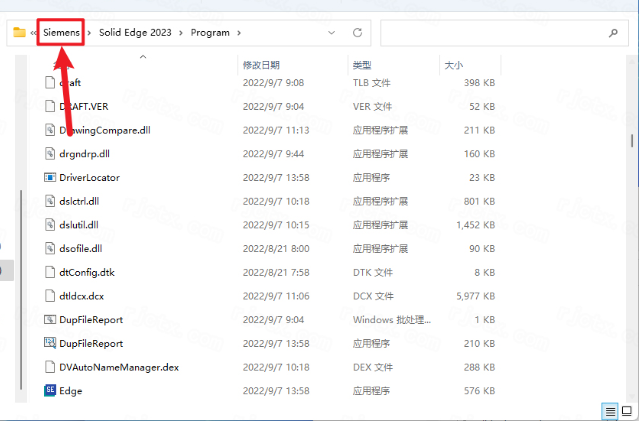The width and height of the screenshot is (640, 421).
Task: Click the refresh icon in address bar
Action: click(357, 33)
